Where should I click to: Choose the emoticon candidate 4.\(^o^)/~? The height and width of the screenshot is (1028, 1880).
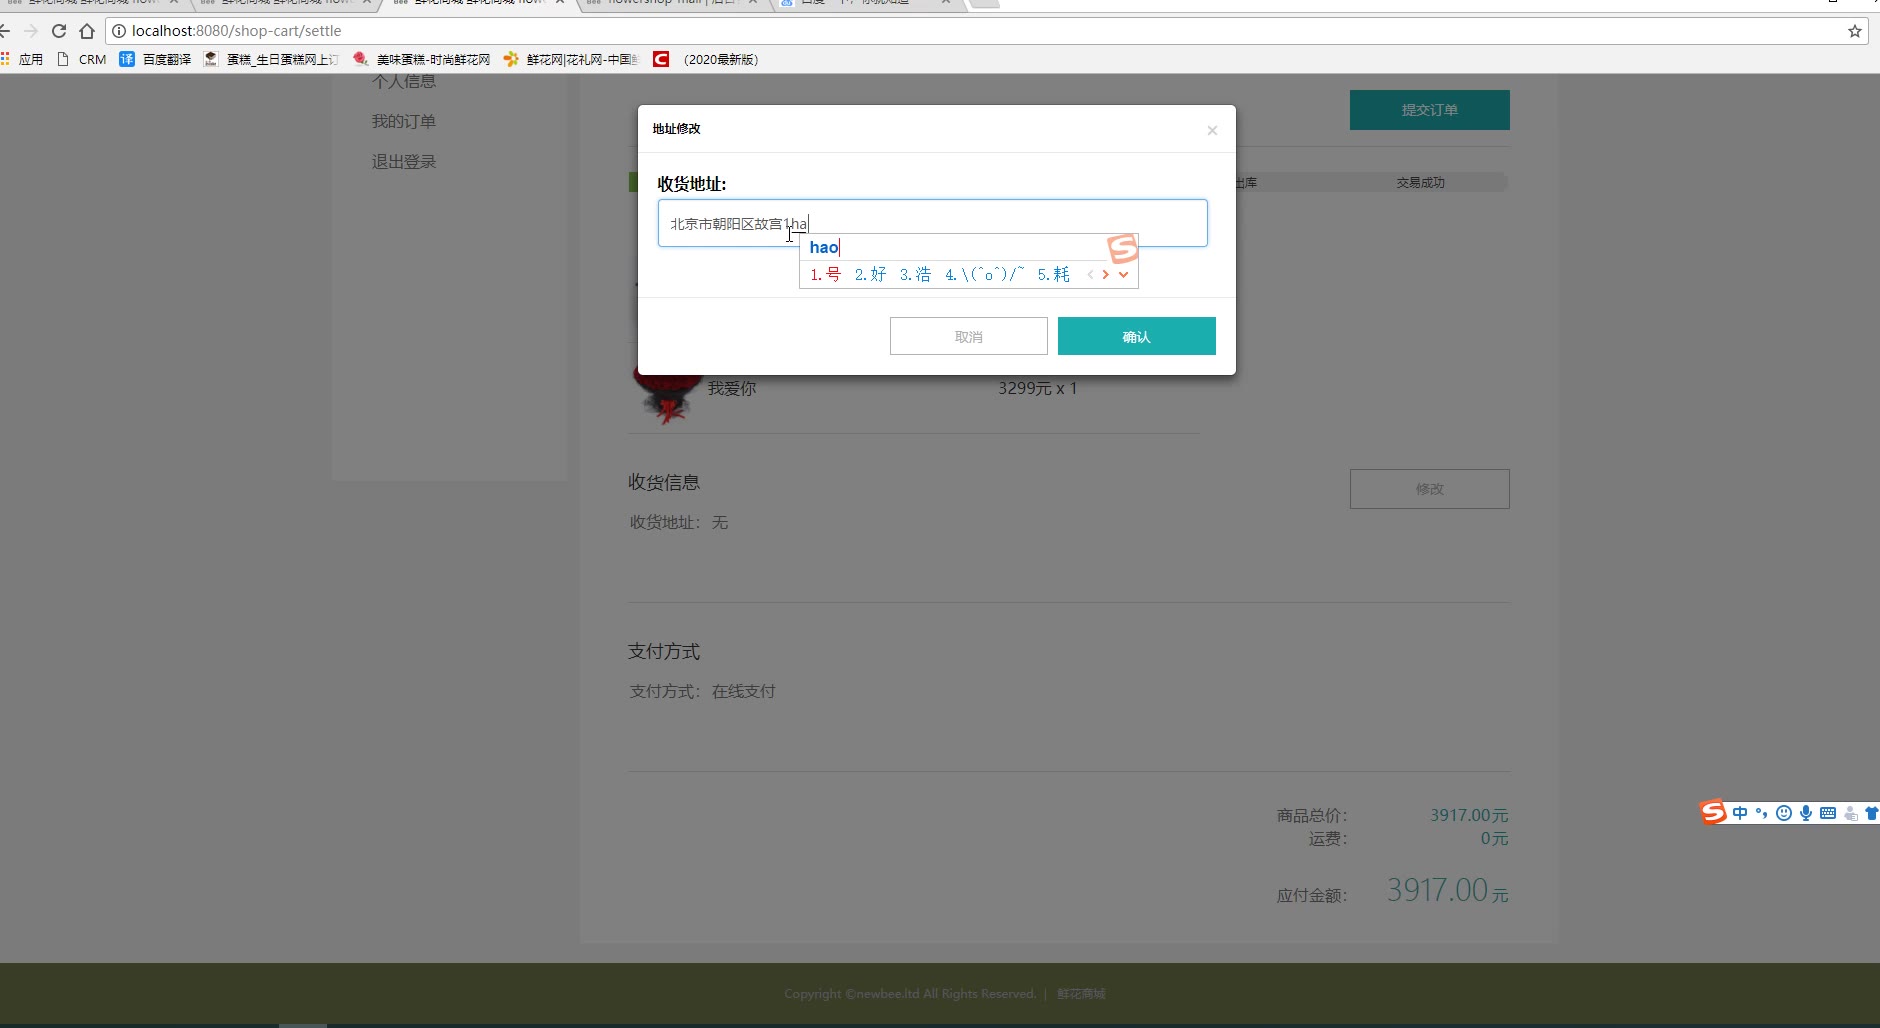point(985,274)
